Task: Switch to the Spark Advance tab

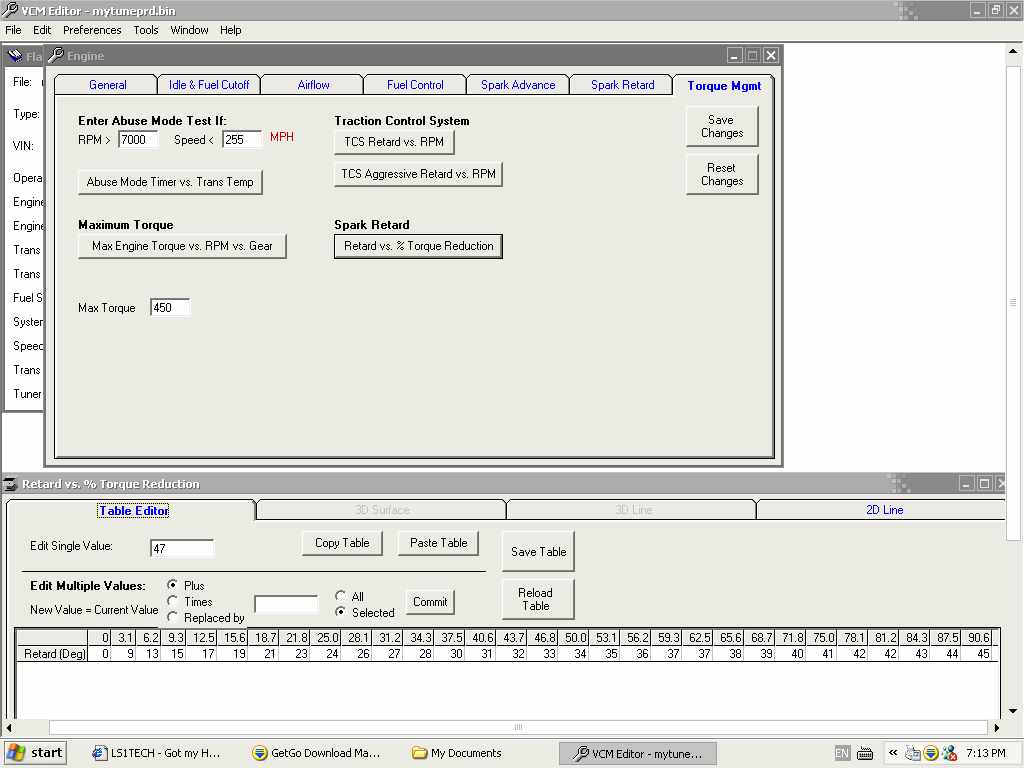Action: pos(518,85)
